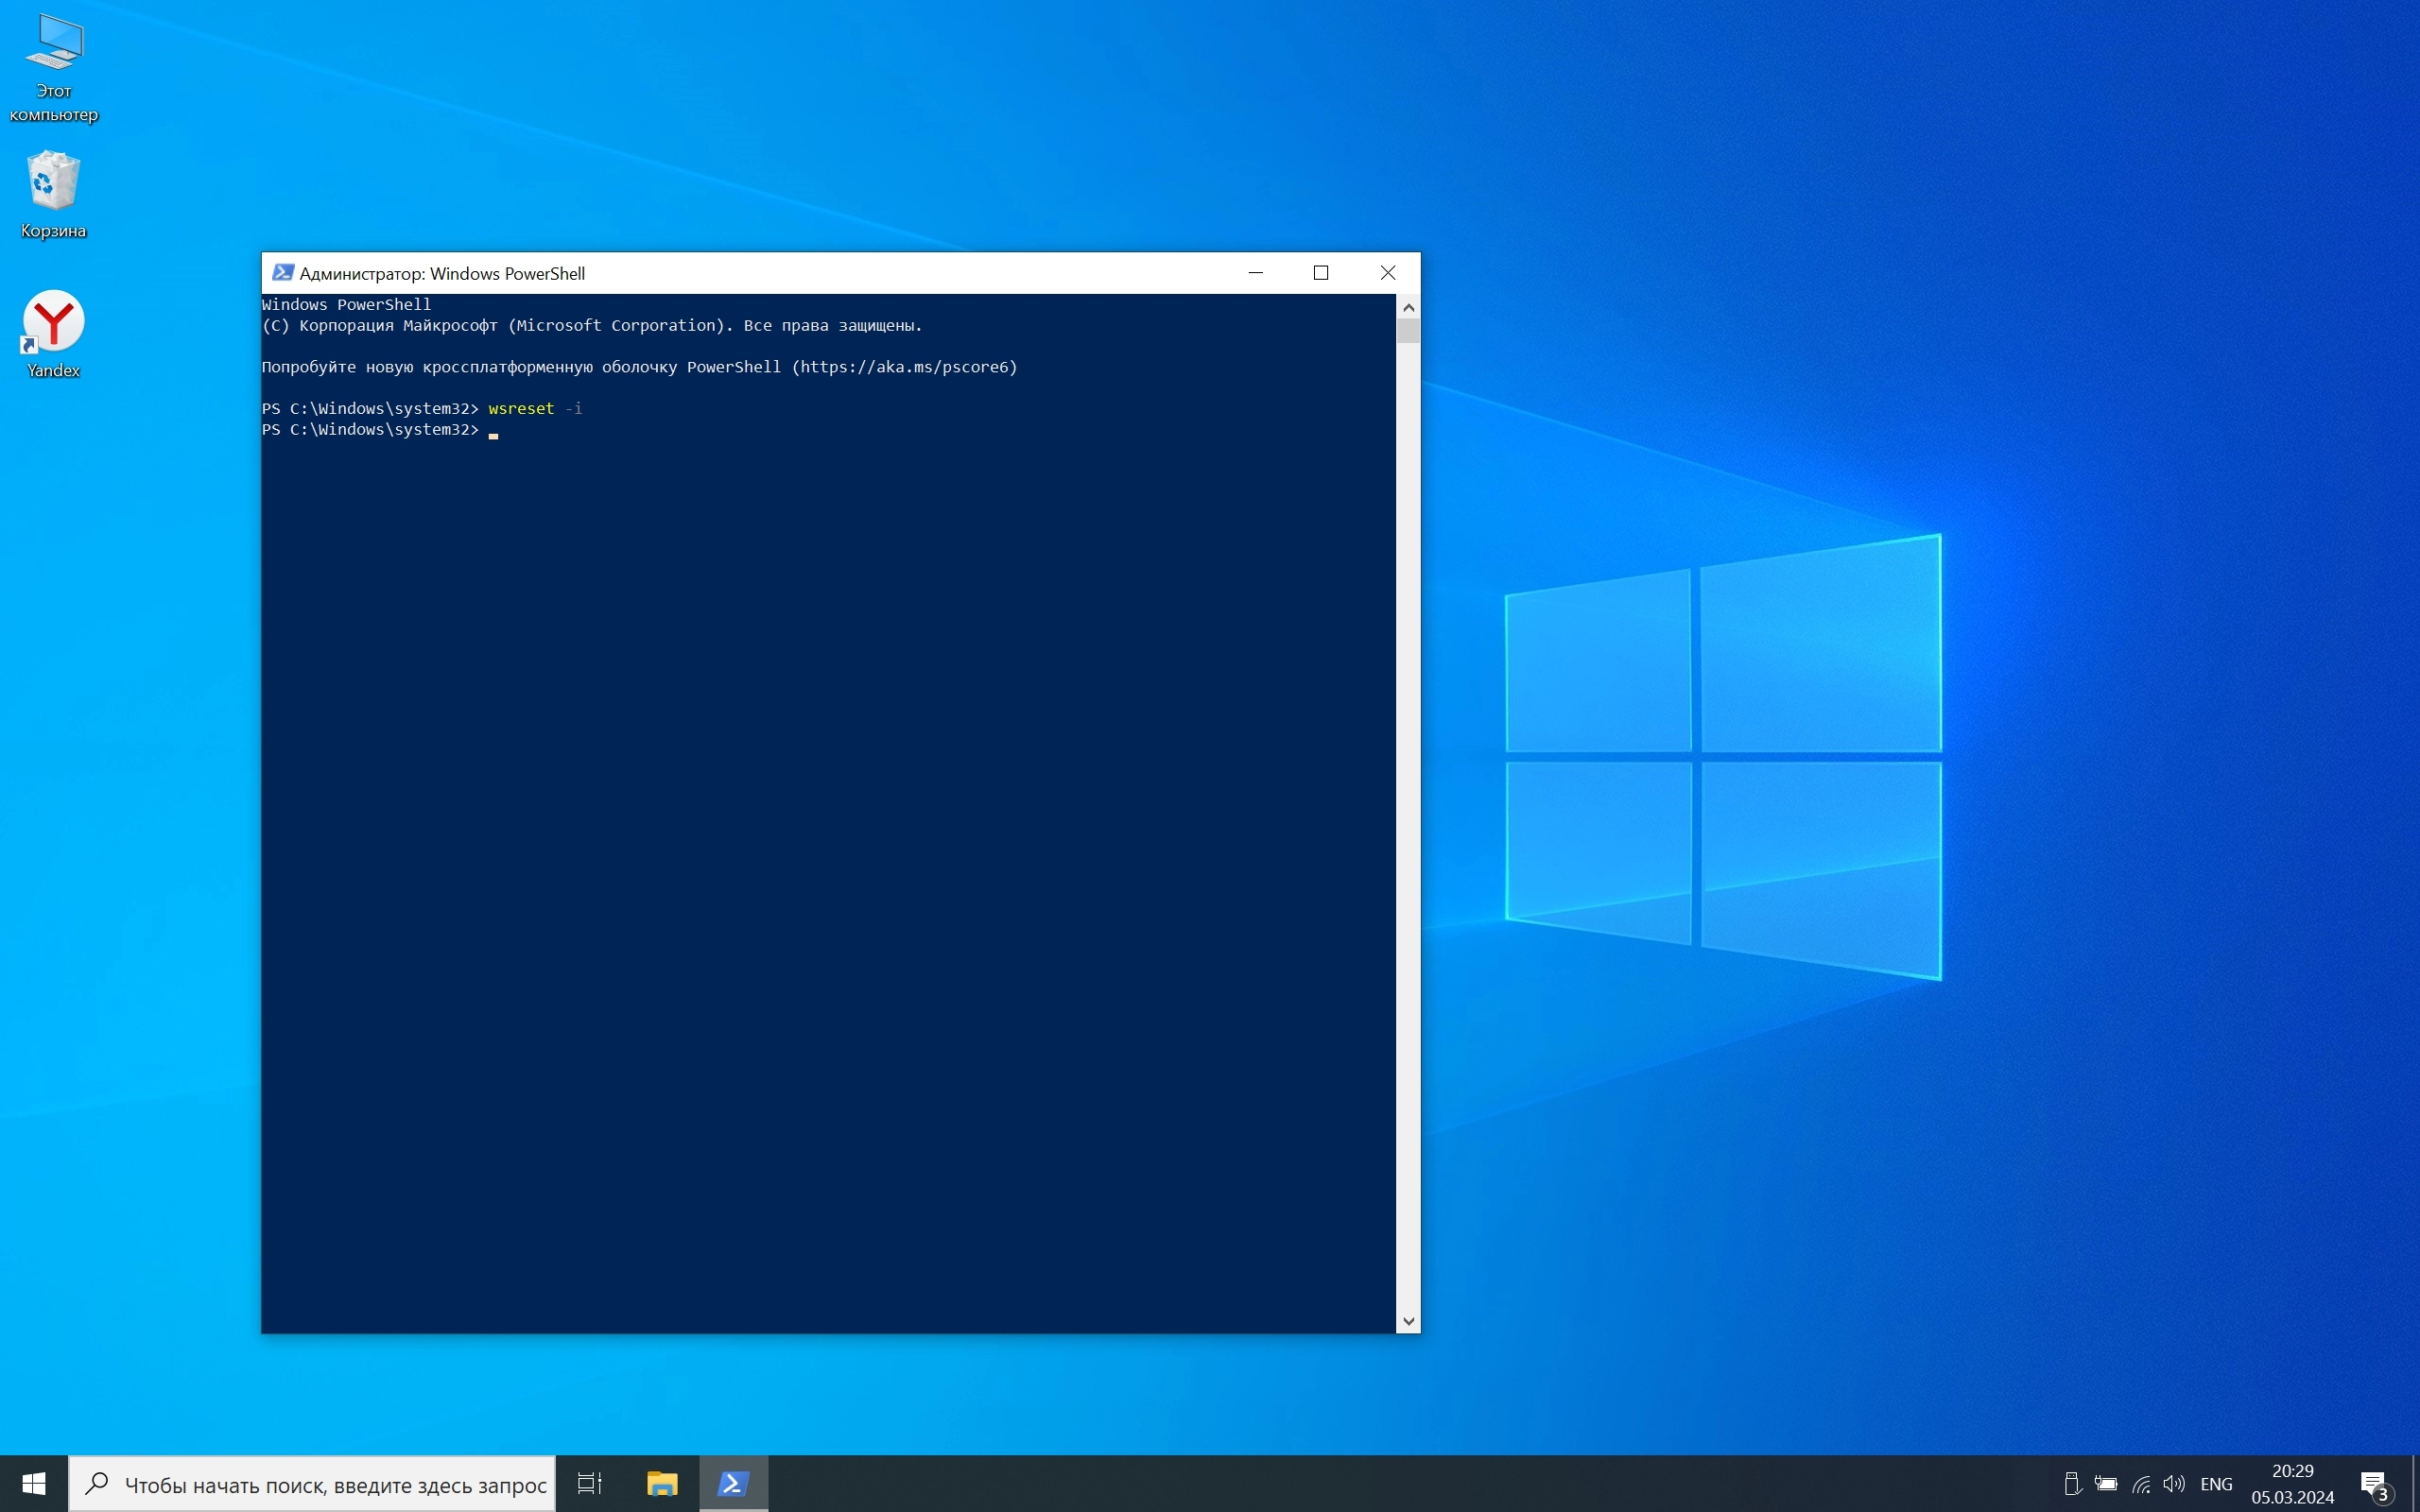Screen dimensions: 2420x1512
Task: Click the PowerShell title bar icon
Action: pyautogui.click(x=283, y=273)
